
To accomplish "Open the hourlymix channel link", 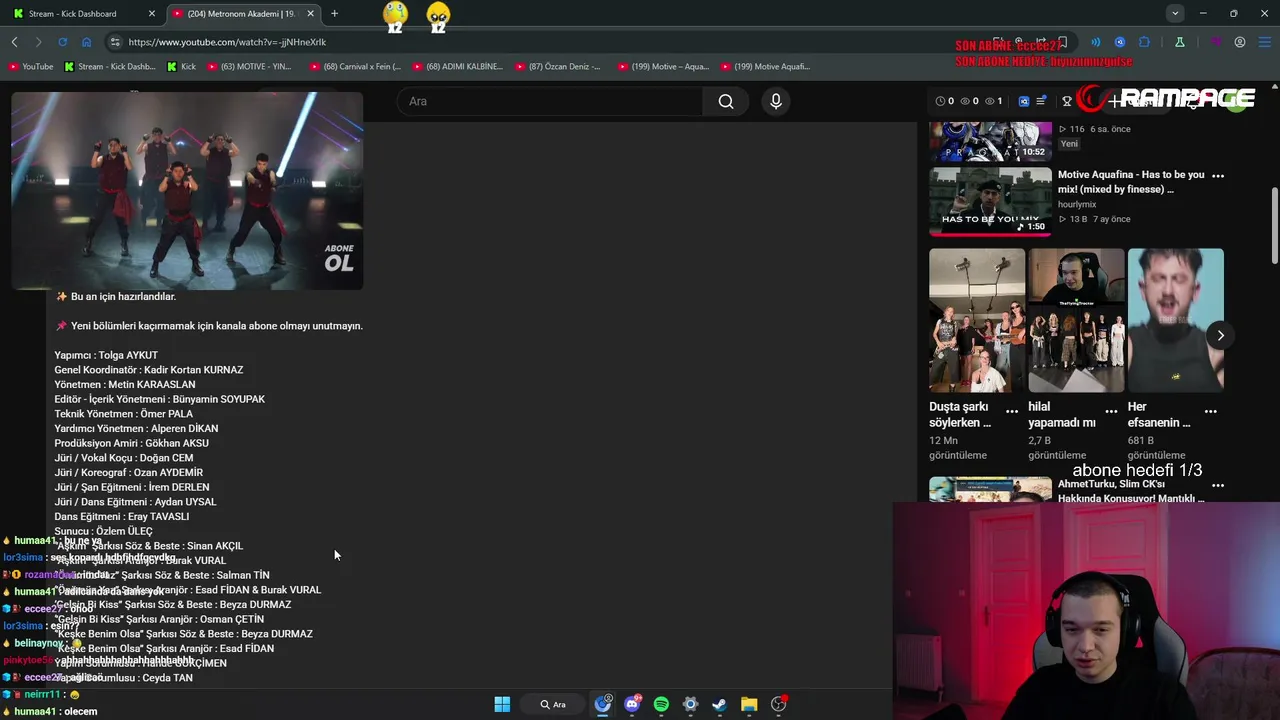I will tap(1077, 204).
